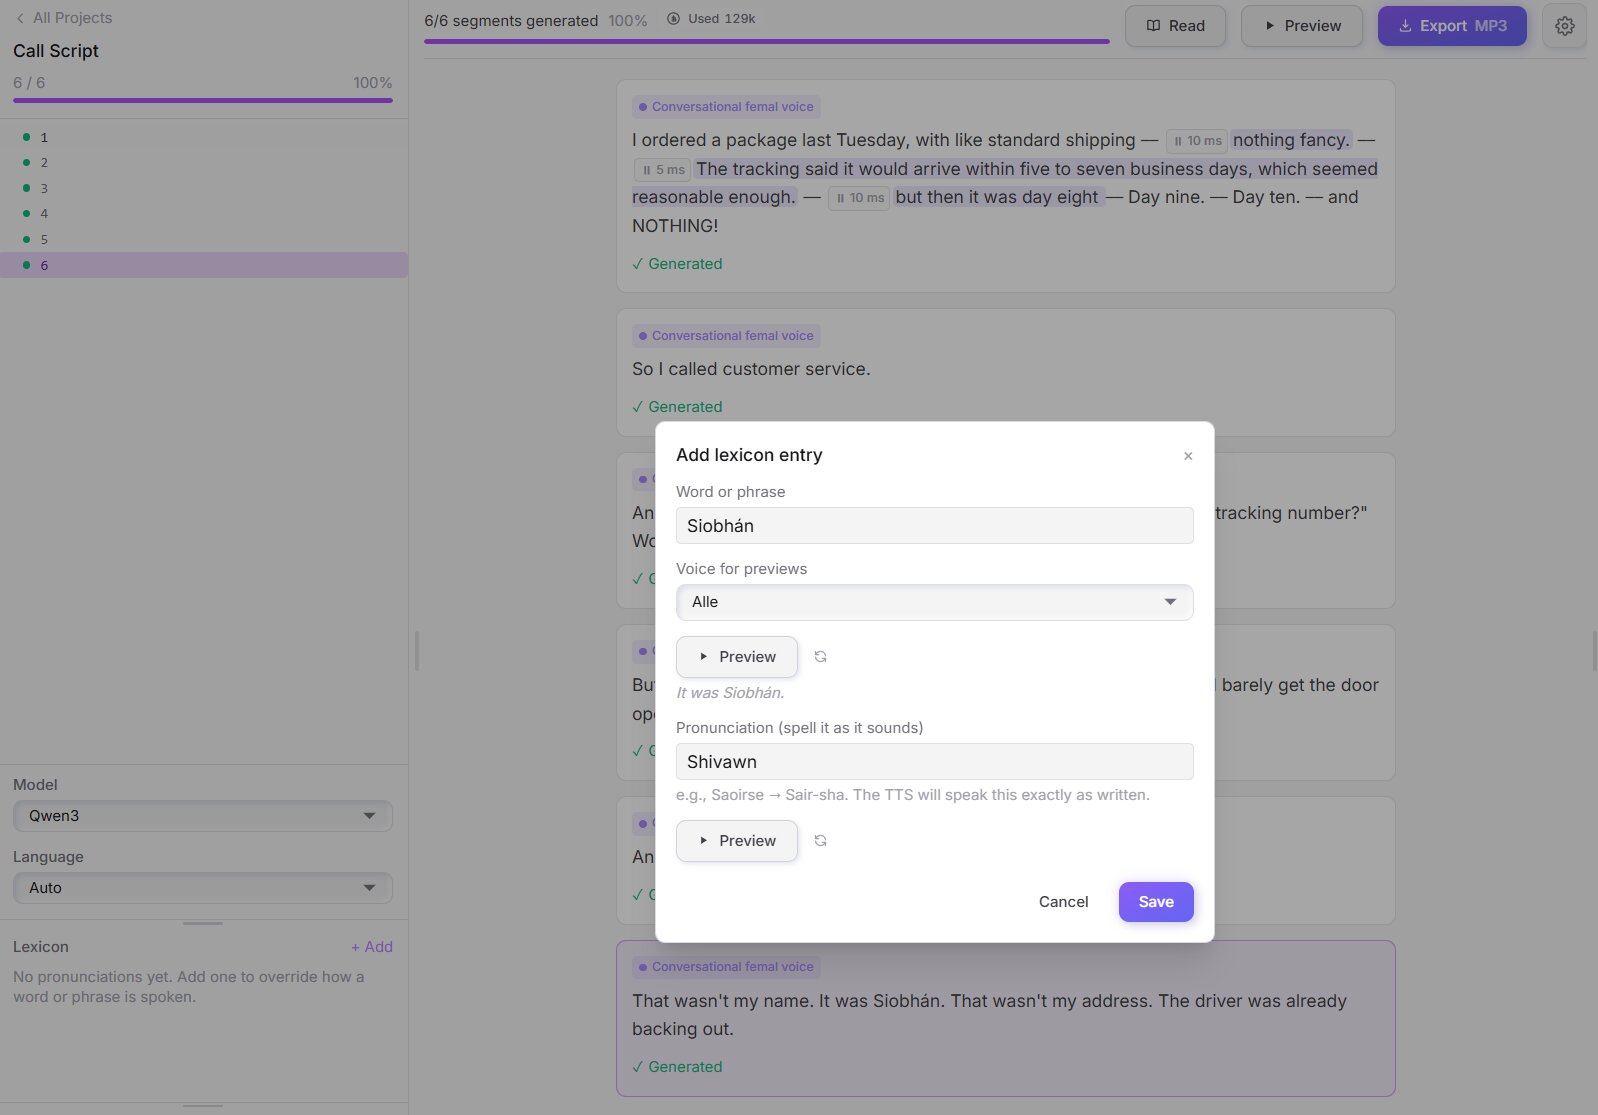Select segment 2 in sidebar list
The image size is (1598, 1115).
pos(204,162)
